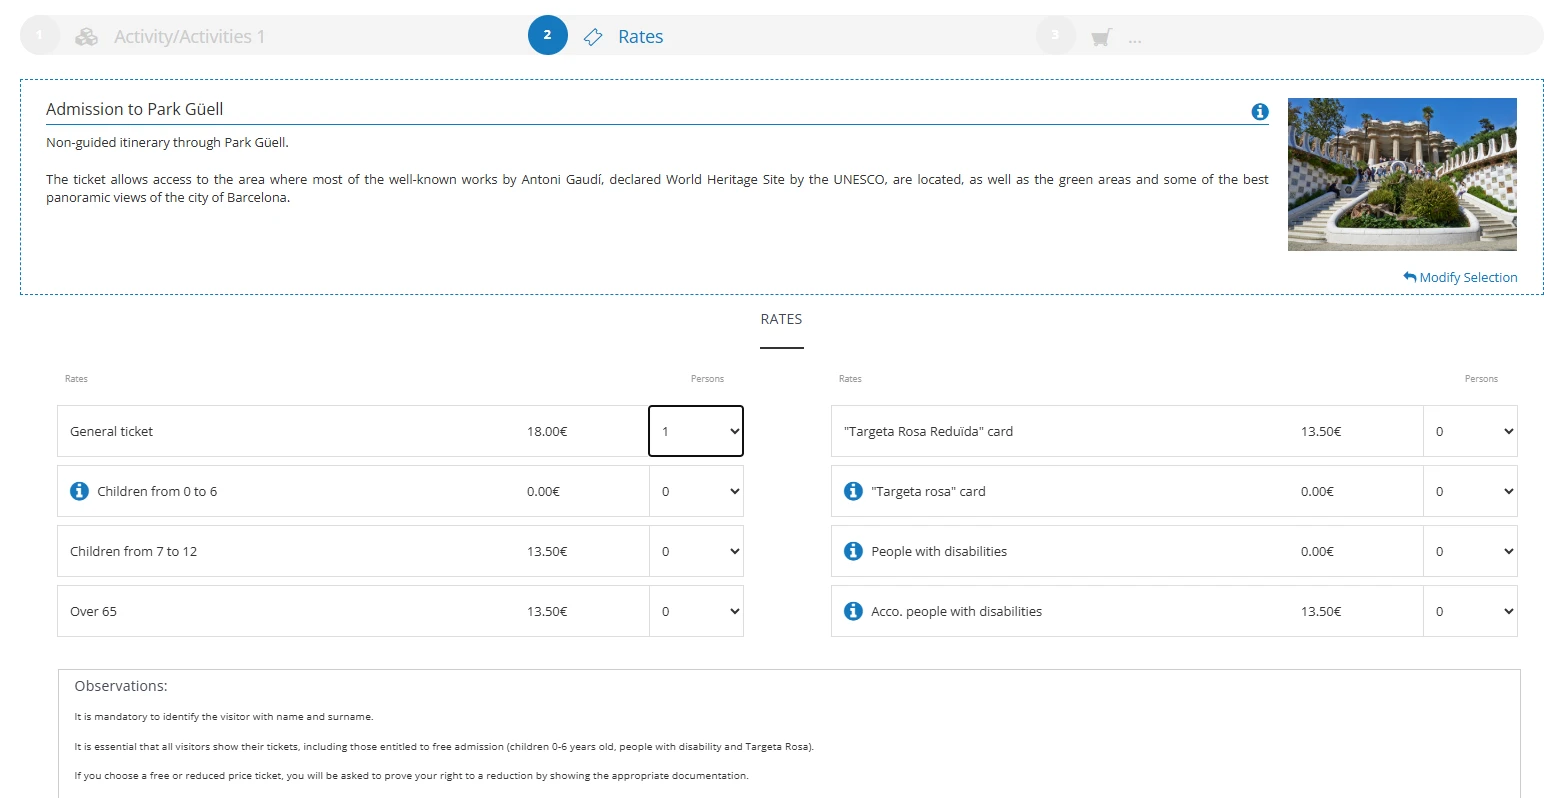This screenshot has height=798, width=1544.
Task: Open People with disabilities persons dropdown
Action: pyautogui.click(x=1470, y=551)
